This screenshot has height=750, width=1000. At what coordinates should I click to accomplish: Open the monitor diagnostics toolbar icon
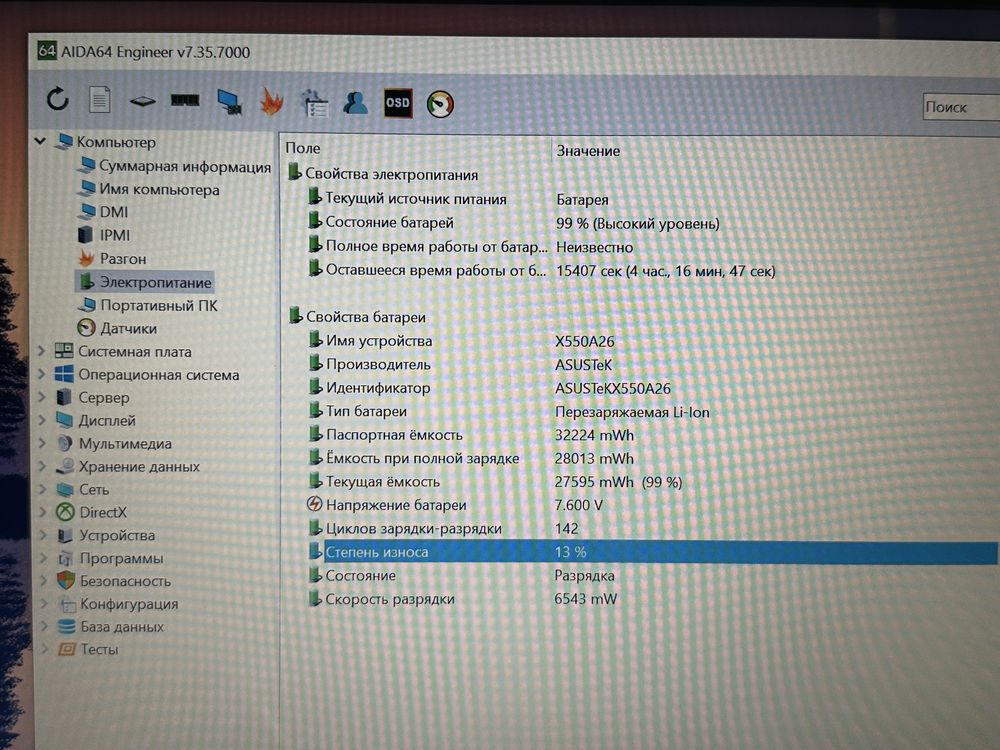[x=230, y=101]
